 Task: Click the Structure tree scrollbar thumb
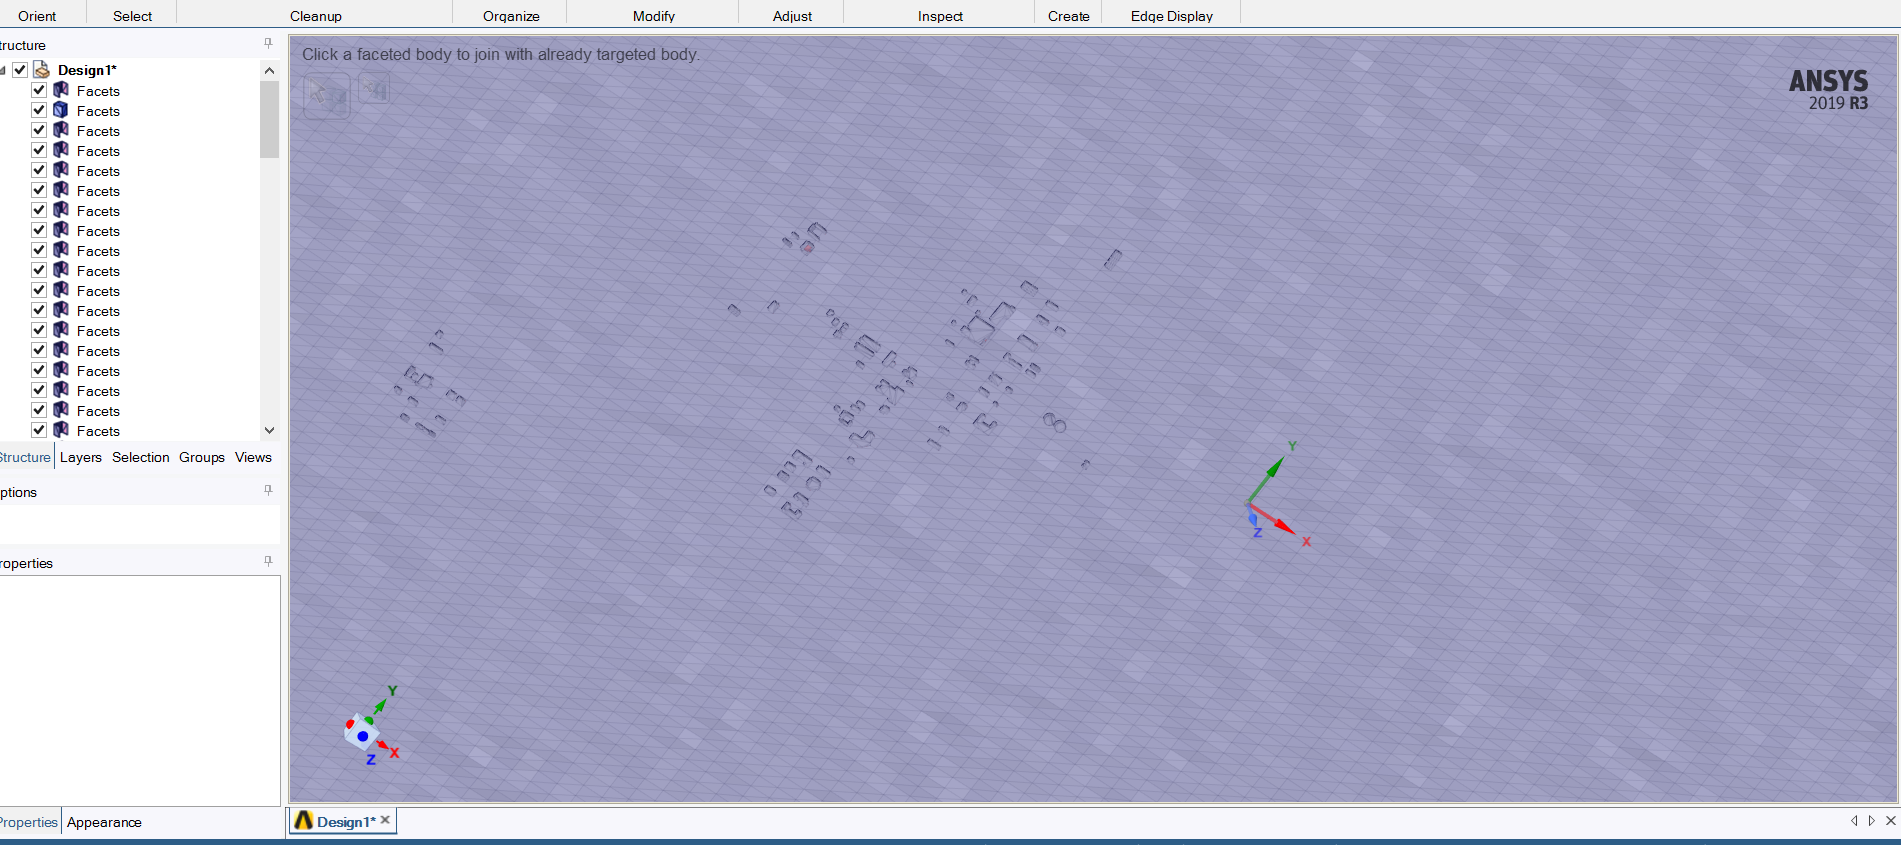269,119
